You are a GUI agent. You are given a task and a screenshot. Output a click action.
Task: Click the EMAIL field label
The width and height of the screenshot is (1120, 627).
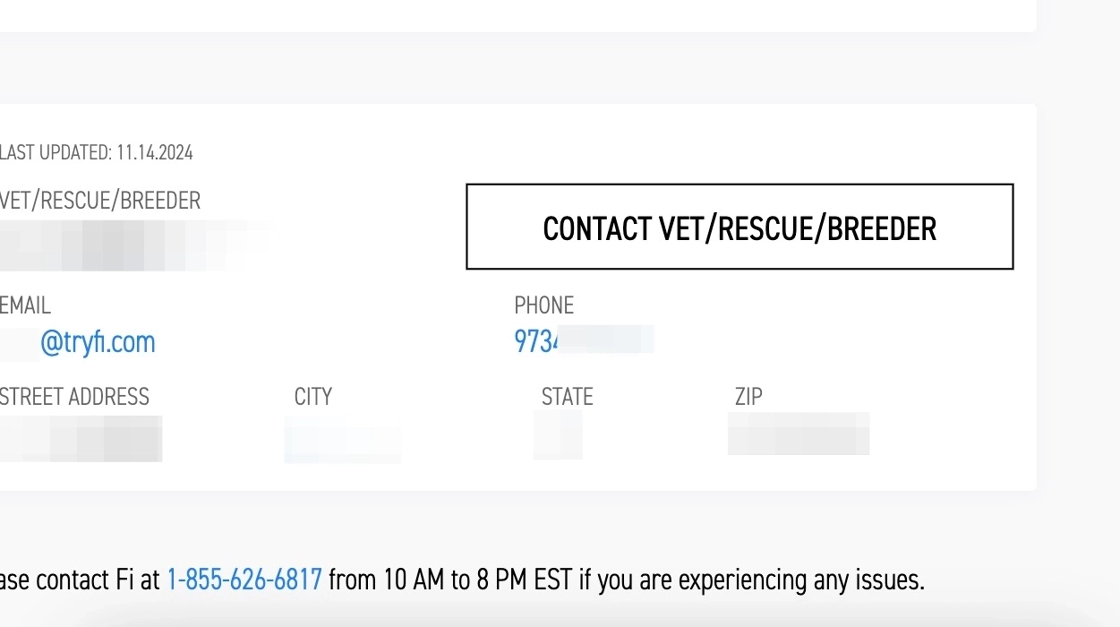click(x=25, y=305)
